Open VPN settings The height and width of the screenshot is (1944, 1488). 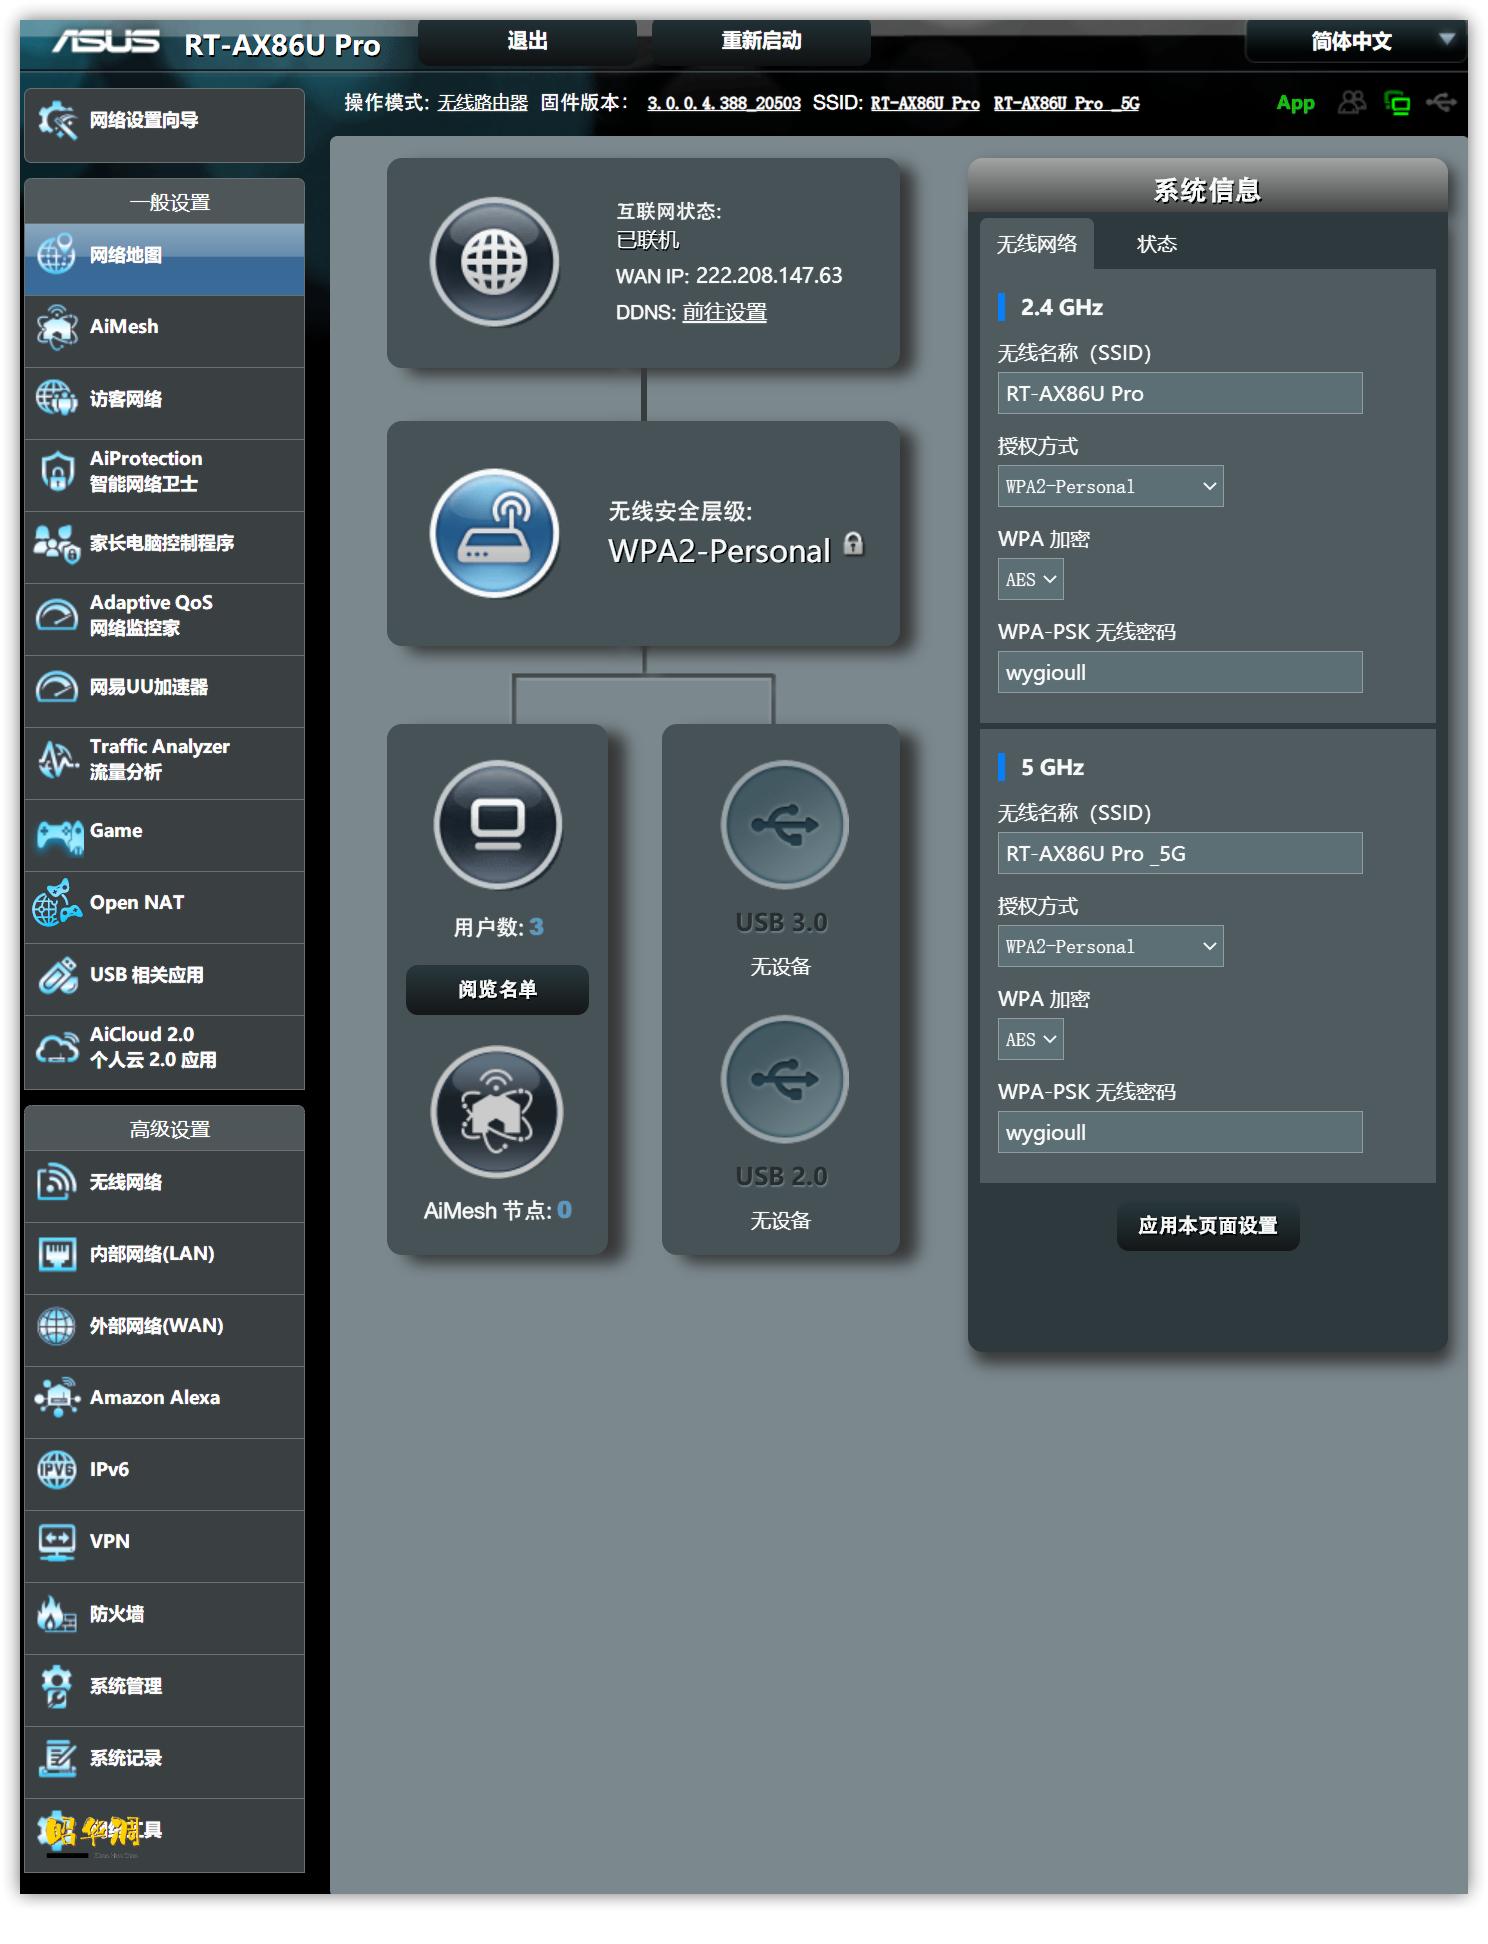coord(164,1546)
